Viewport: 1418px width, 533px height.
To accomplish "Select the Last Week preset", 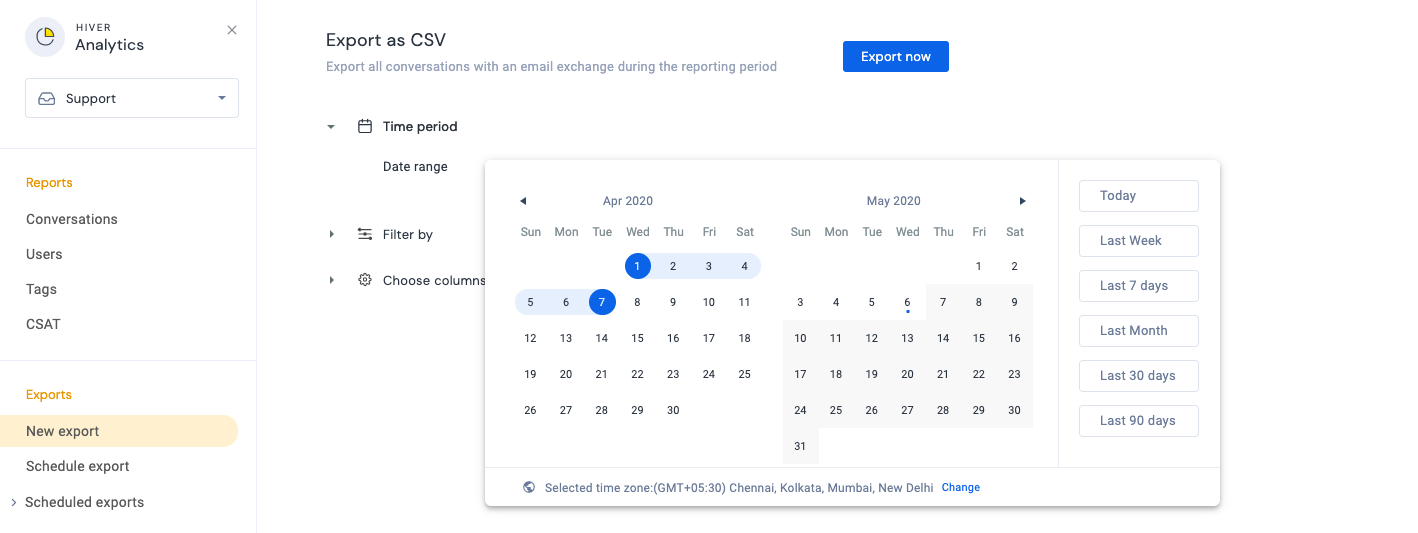I will [1139, 241].
